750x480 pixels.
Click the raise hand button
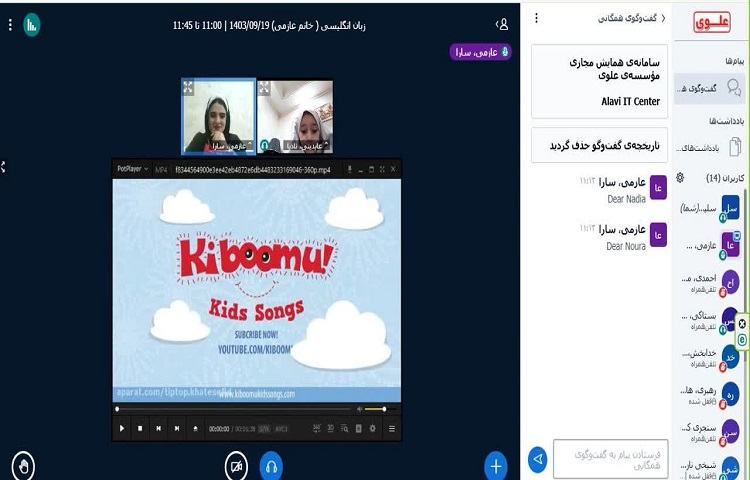coord(23,466)
